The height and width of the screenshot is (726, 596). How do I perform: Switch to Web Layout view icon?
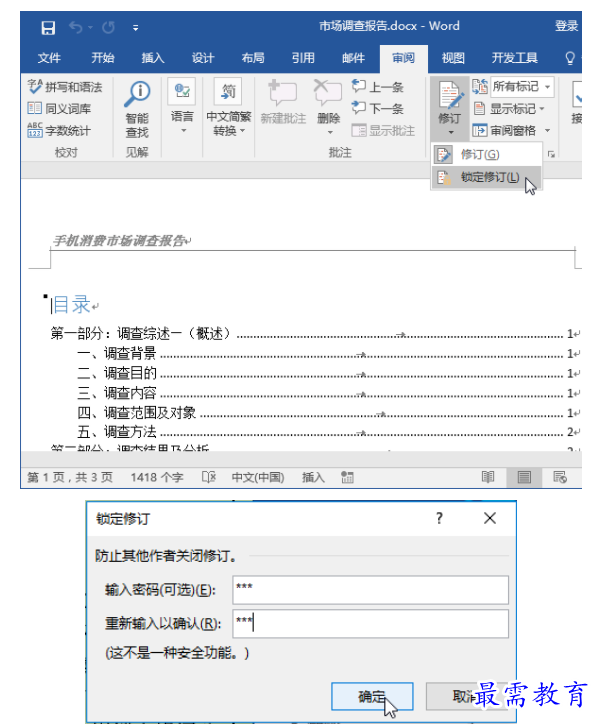[x=560, y=477]
